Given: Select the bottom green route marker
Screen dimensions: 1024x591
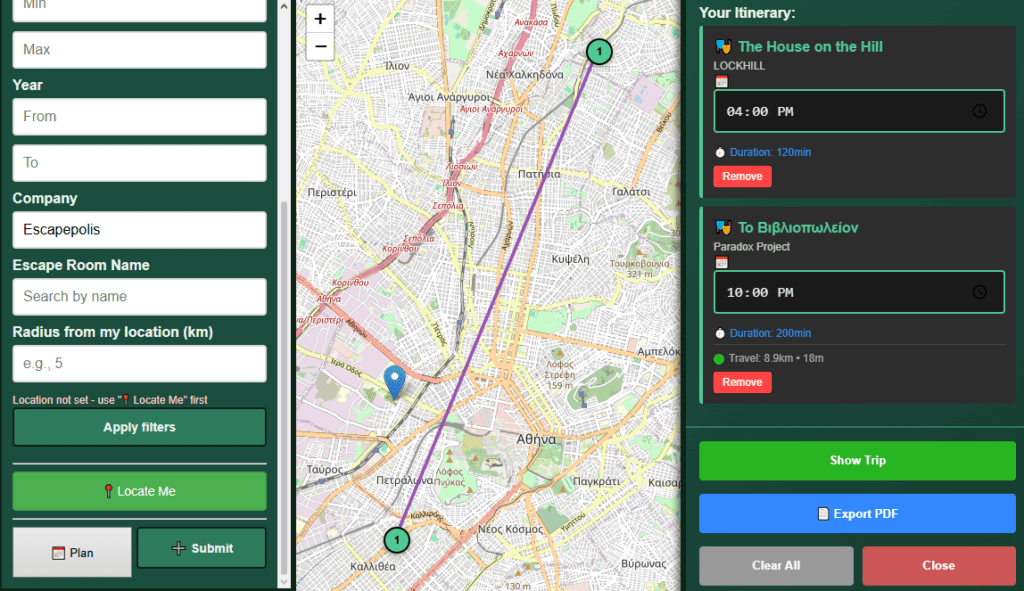Looking at the screenshot, I should pyautogui.click(x=397, y=540).
